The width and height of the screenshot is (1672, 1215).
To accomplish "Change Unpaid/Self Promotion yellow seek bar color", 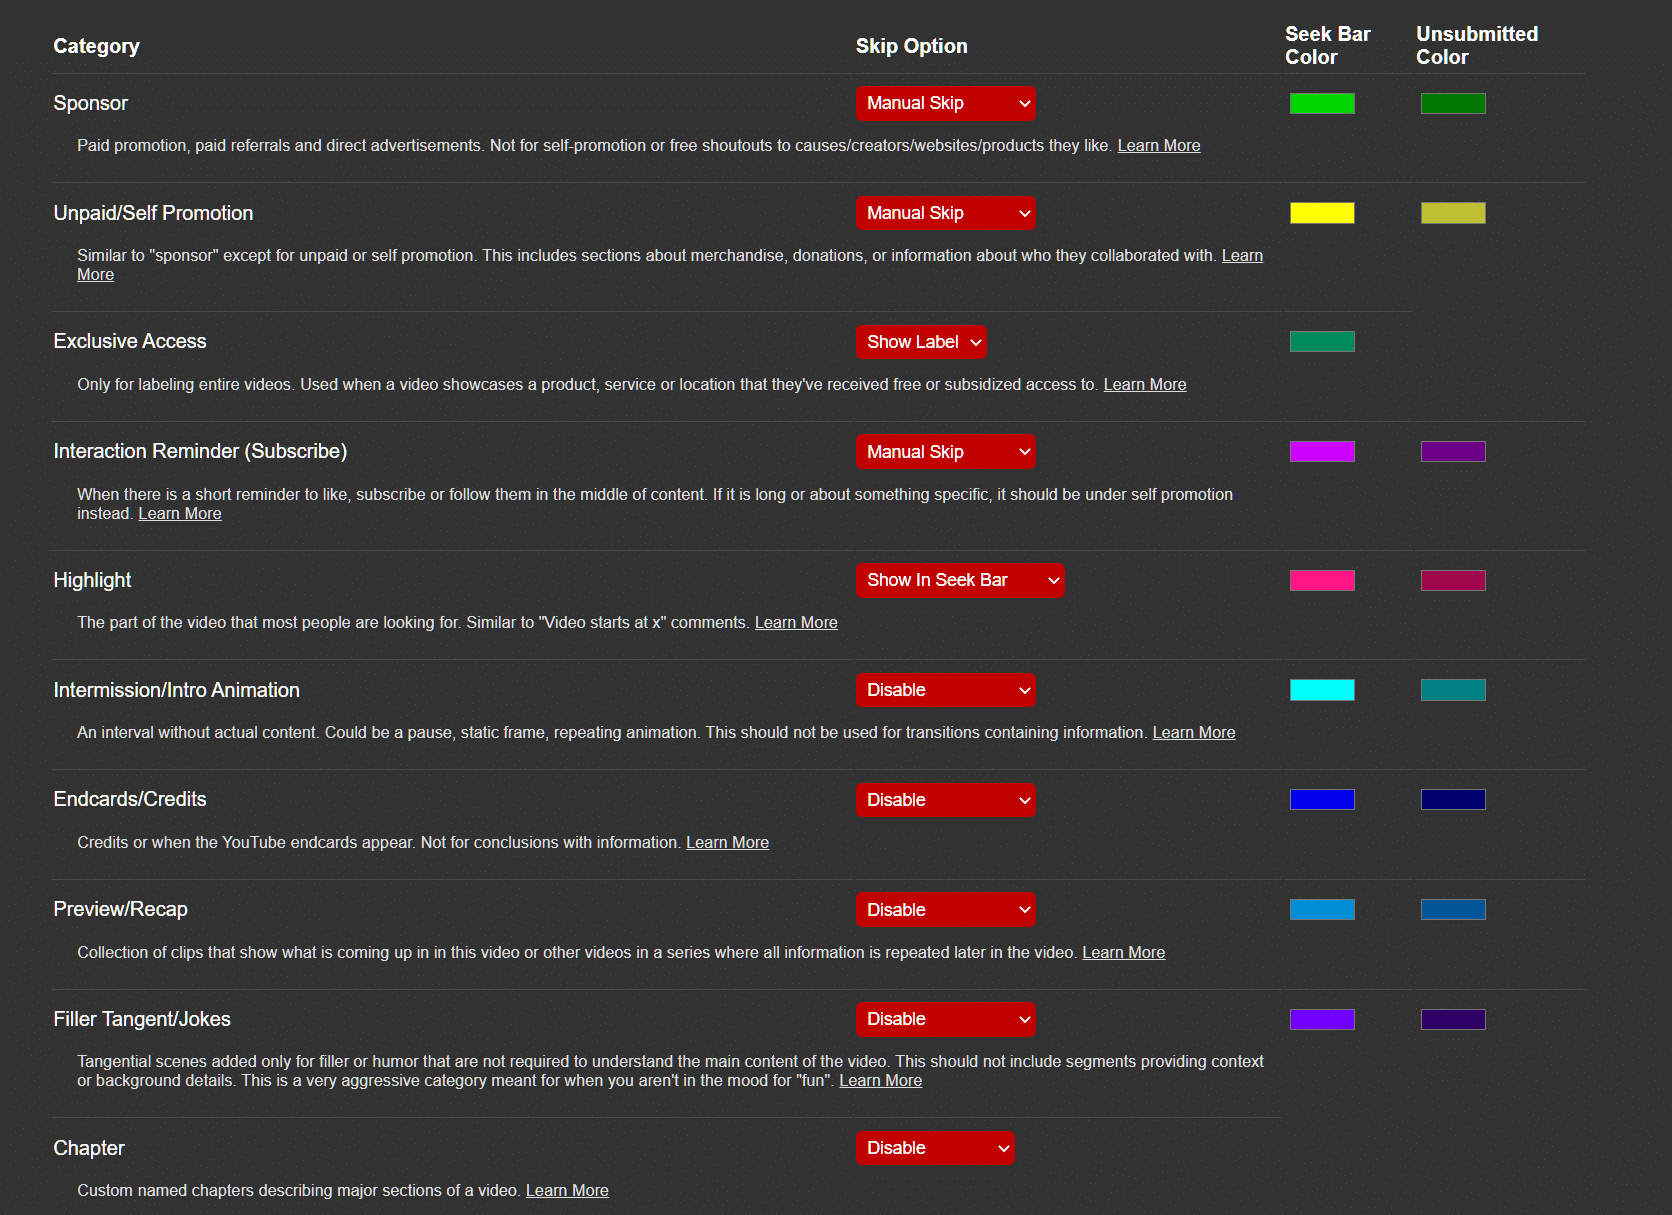I will point(1322,213).
